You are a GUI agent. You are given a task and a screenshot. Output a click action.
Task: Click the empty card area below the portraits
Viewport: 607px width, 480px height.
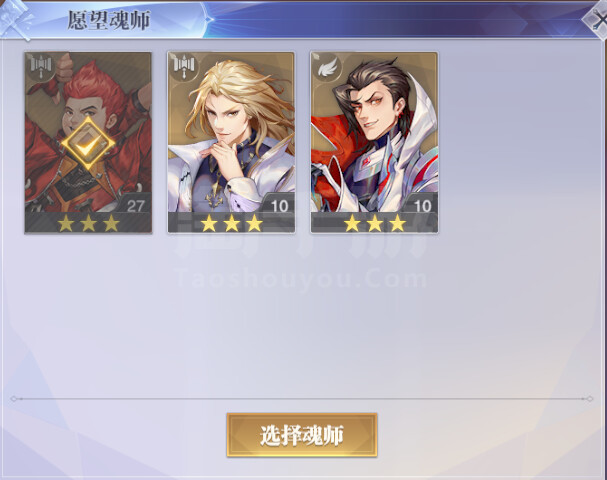(302, 317)
